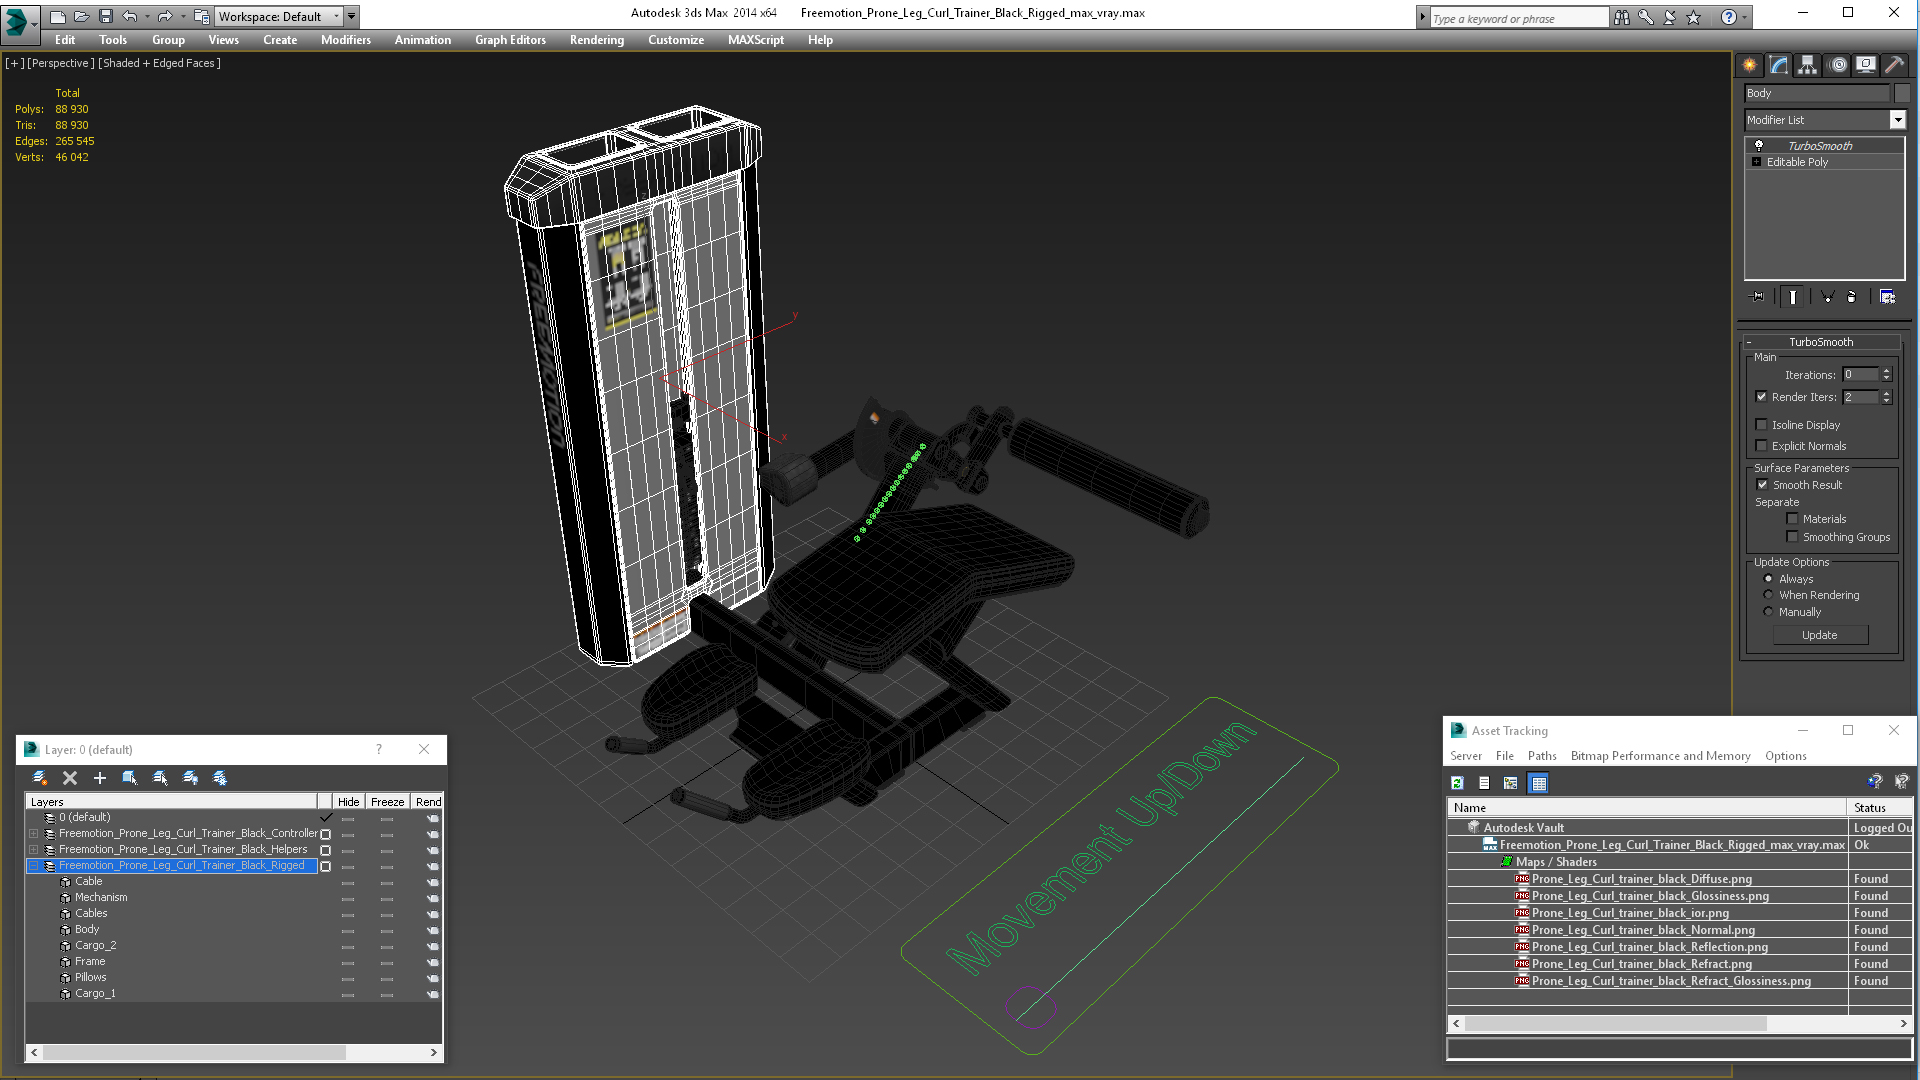Select When Rendering update option
1920x1080 pixels.
coord(1768,595)
